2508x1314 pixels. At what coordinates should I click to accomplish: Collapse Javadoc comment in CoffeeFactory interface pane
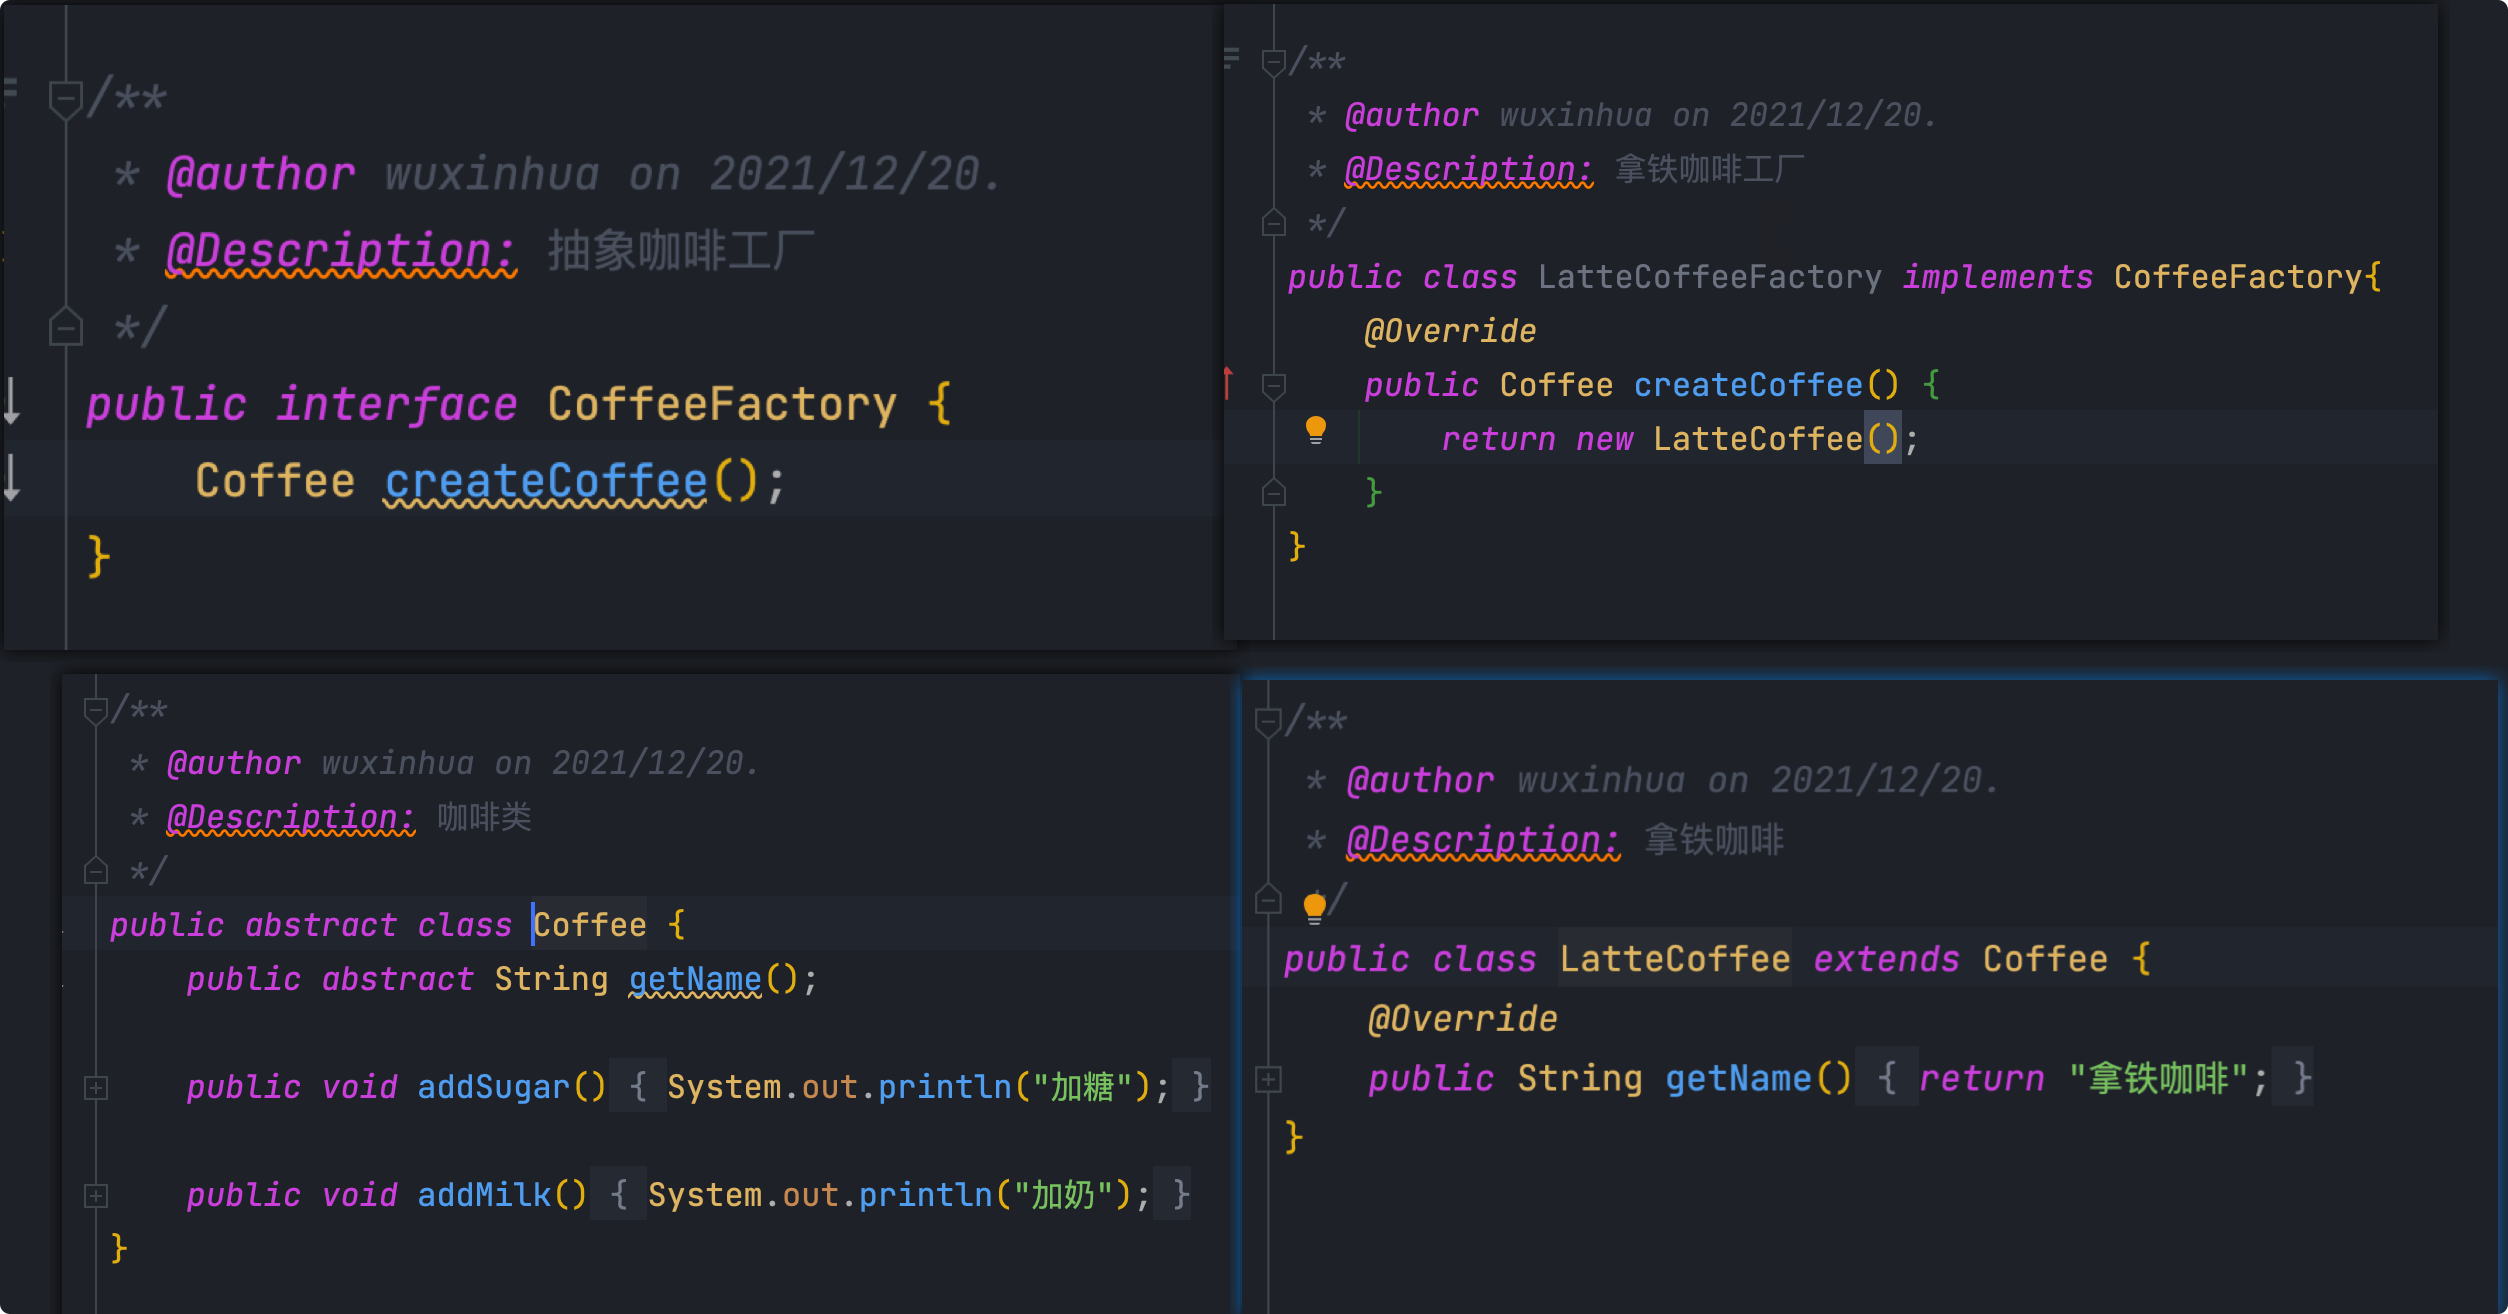point(65,98)
